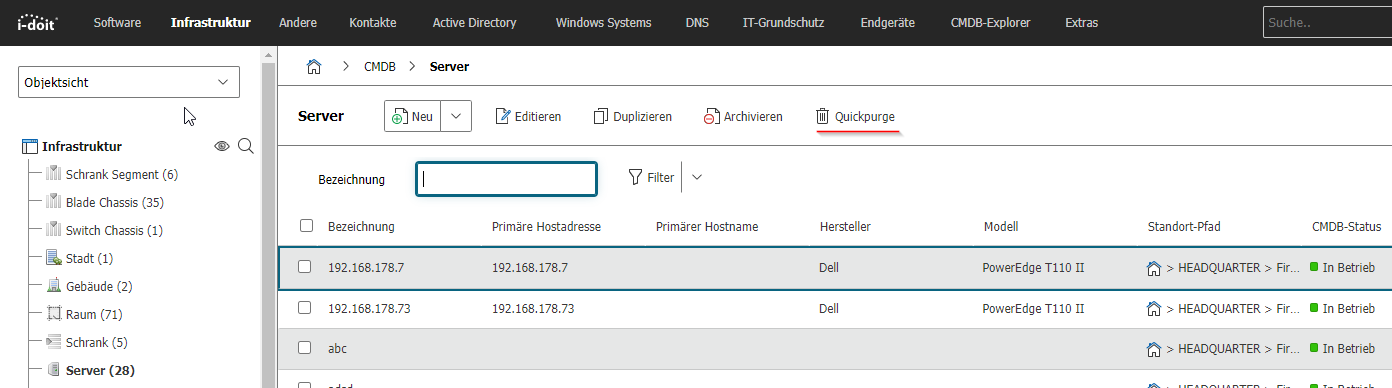Viewport: 1392px width, 388px height.
Task: Expand the arrow next to Neu
Action: [x=456, y=117]
